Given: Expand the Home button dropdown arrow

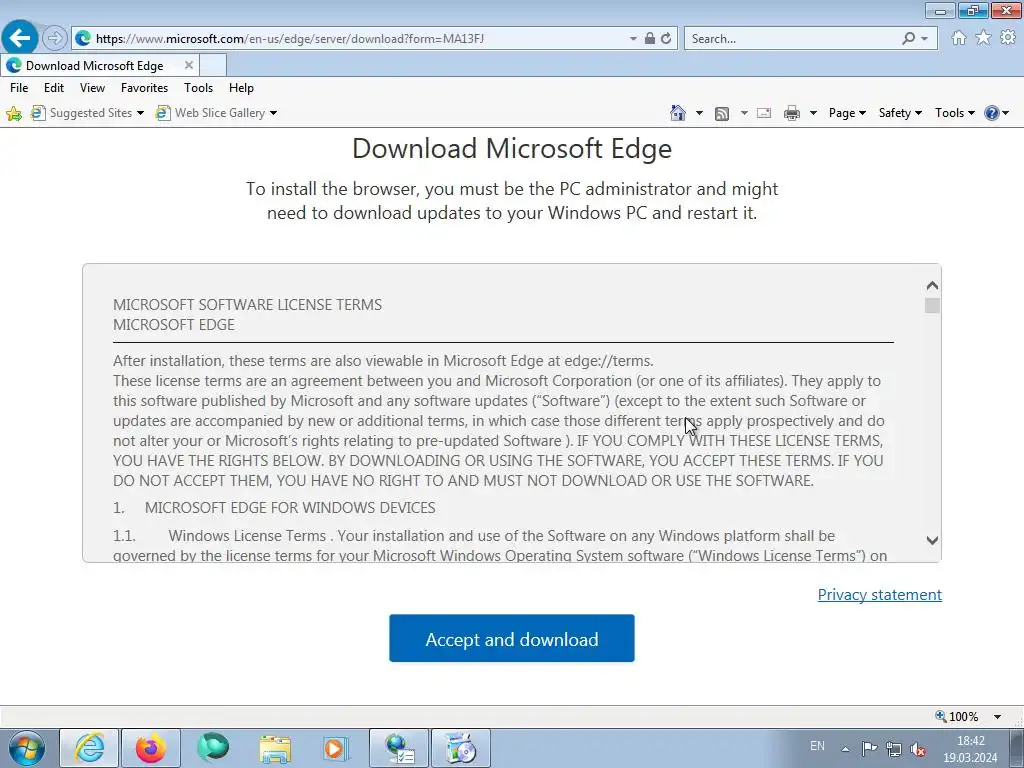Looking at the screenshot, I should [699, 113].
